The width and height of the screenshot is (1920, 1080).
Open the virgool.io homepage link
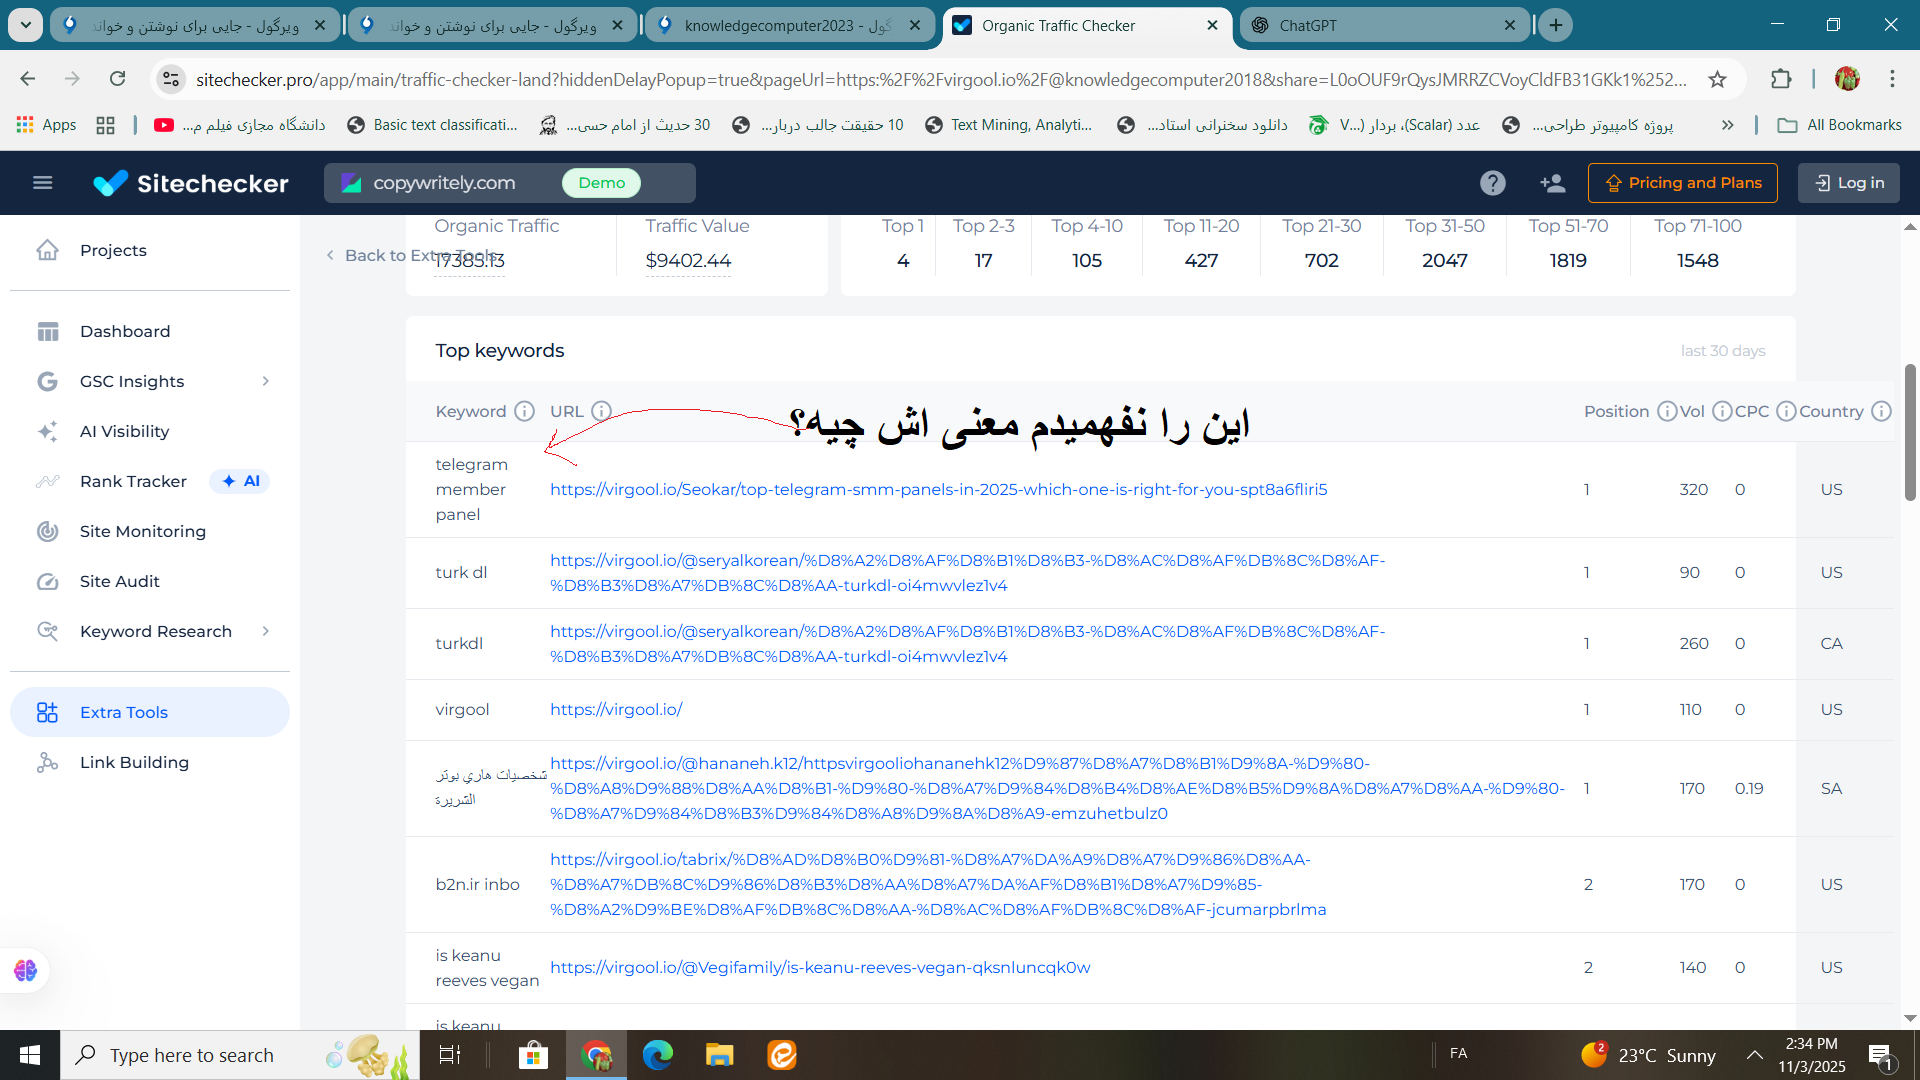[615, 709]
